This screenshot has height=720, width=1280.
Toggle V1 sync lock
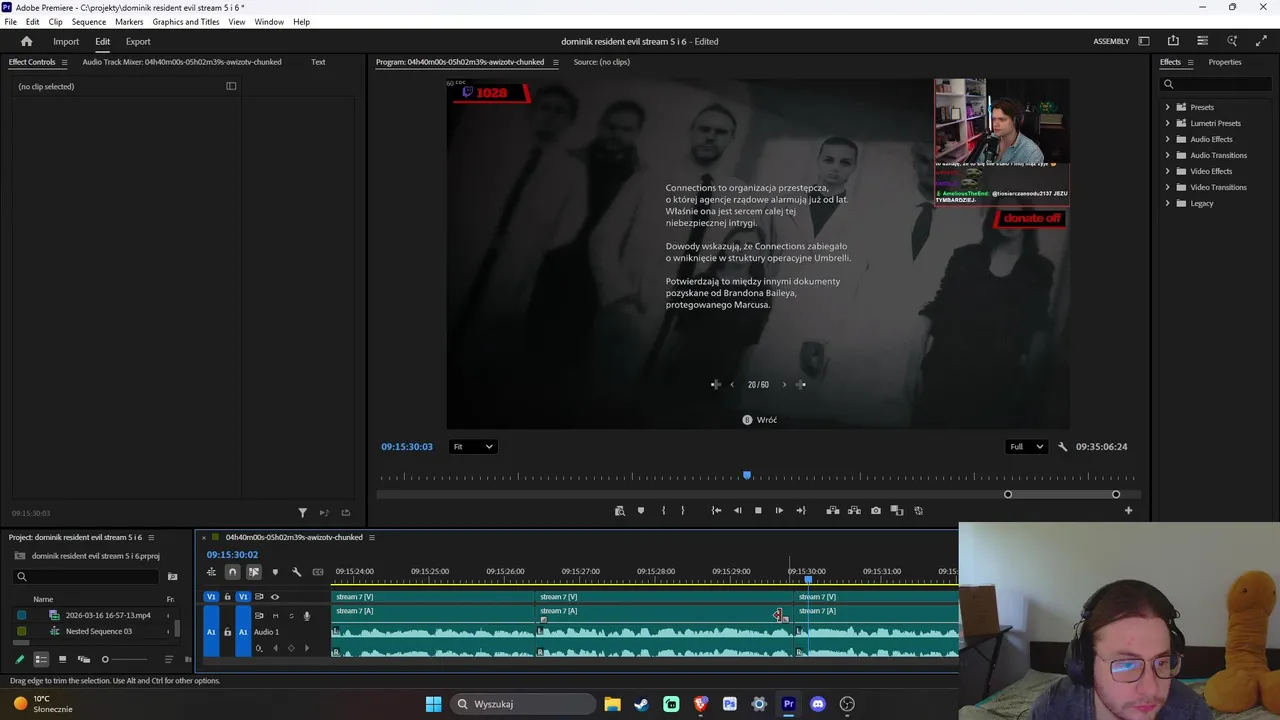(259, 597)
